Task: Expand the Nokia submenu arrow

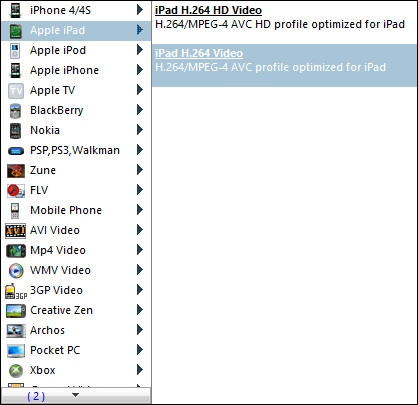Action: [x=140, y=130]
